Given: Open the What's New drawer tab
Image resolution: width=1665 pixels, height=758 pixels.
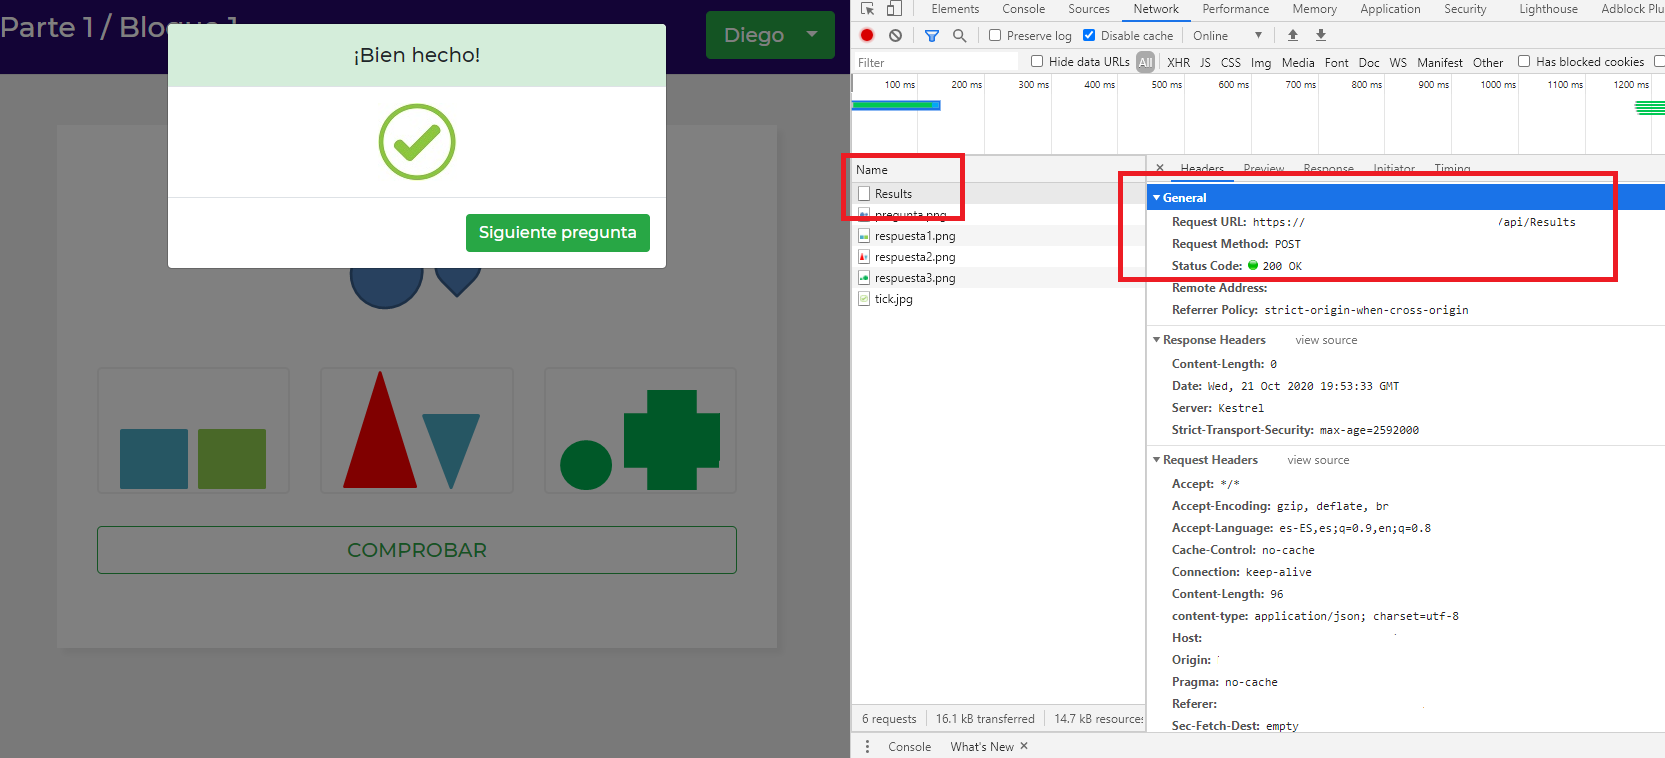Looking at the screenshot, I should [982, 747].
